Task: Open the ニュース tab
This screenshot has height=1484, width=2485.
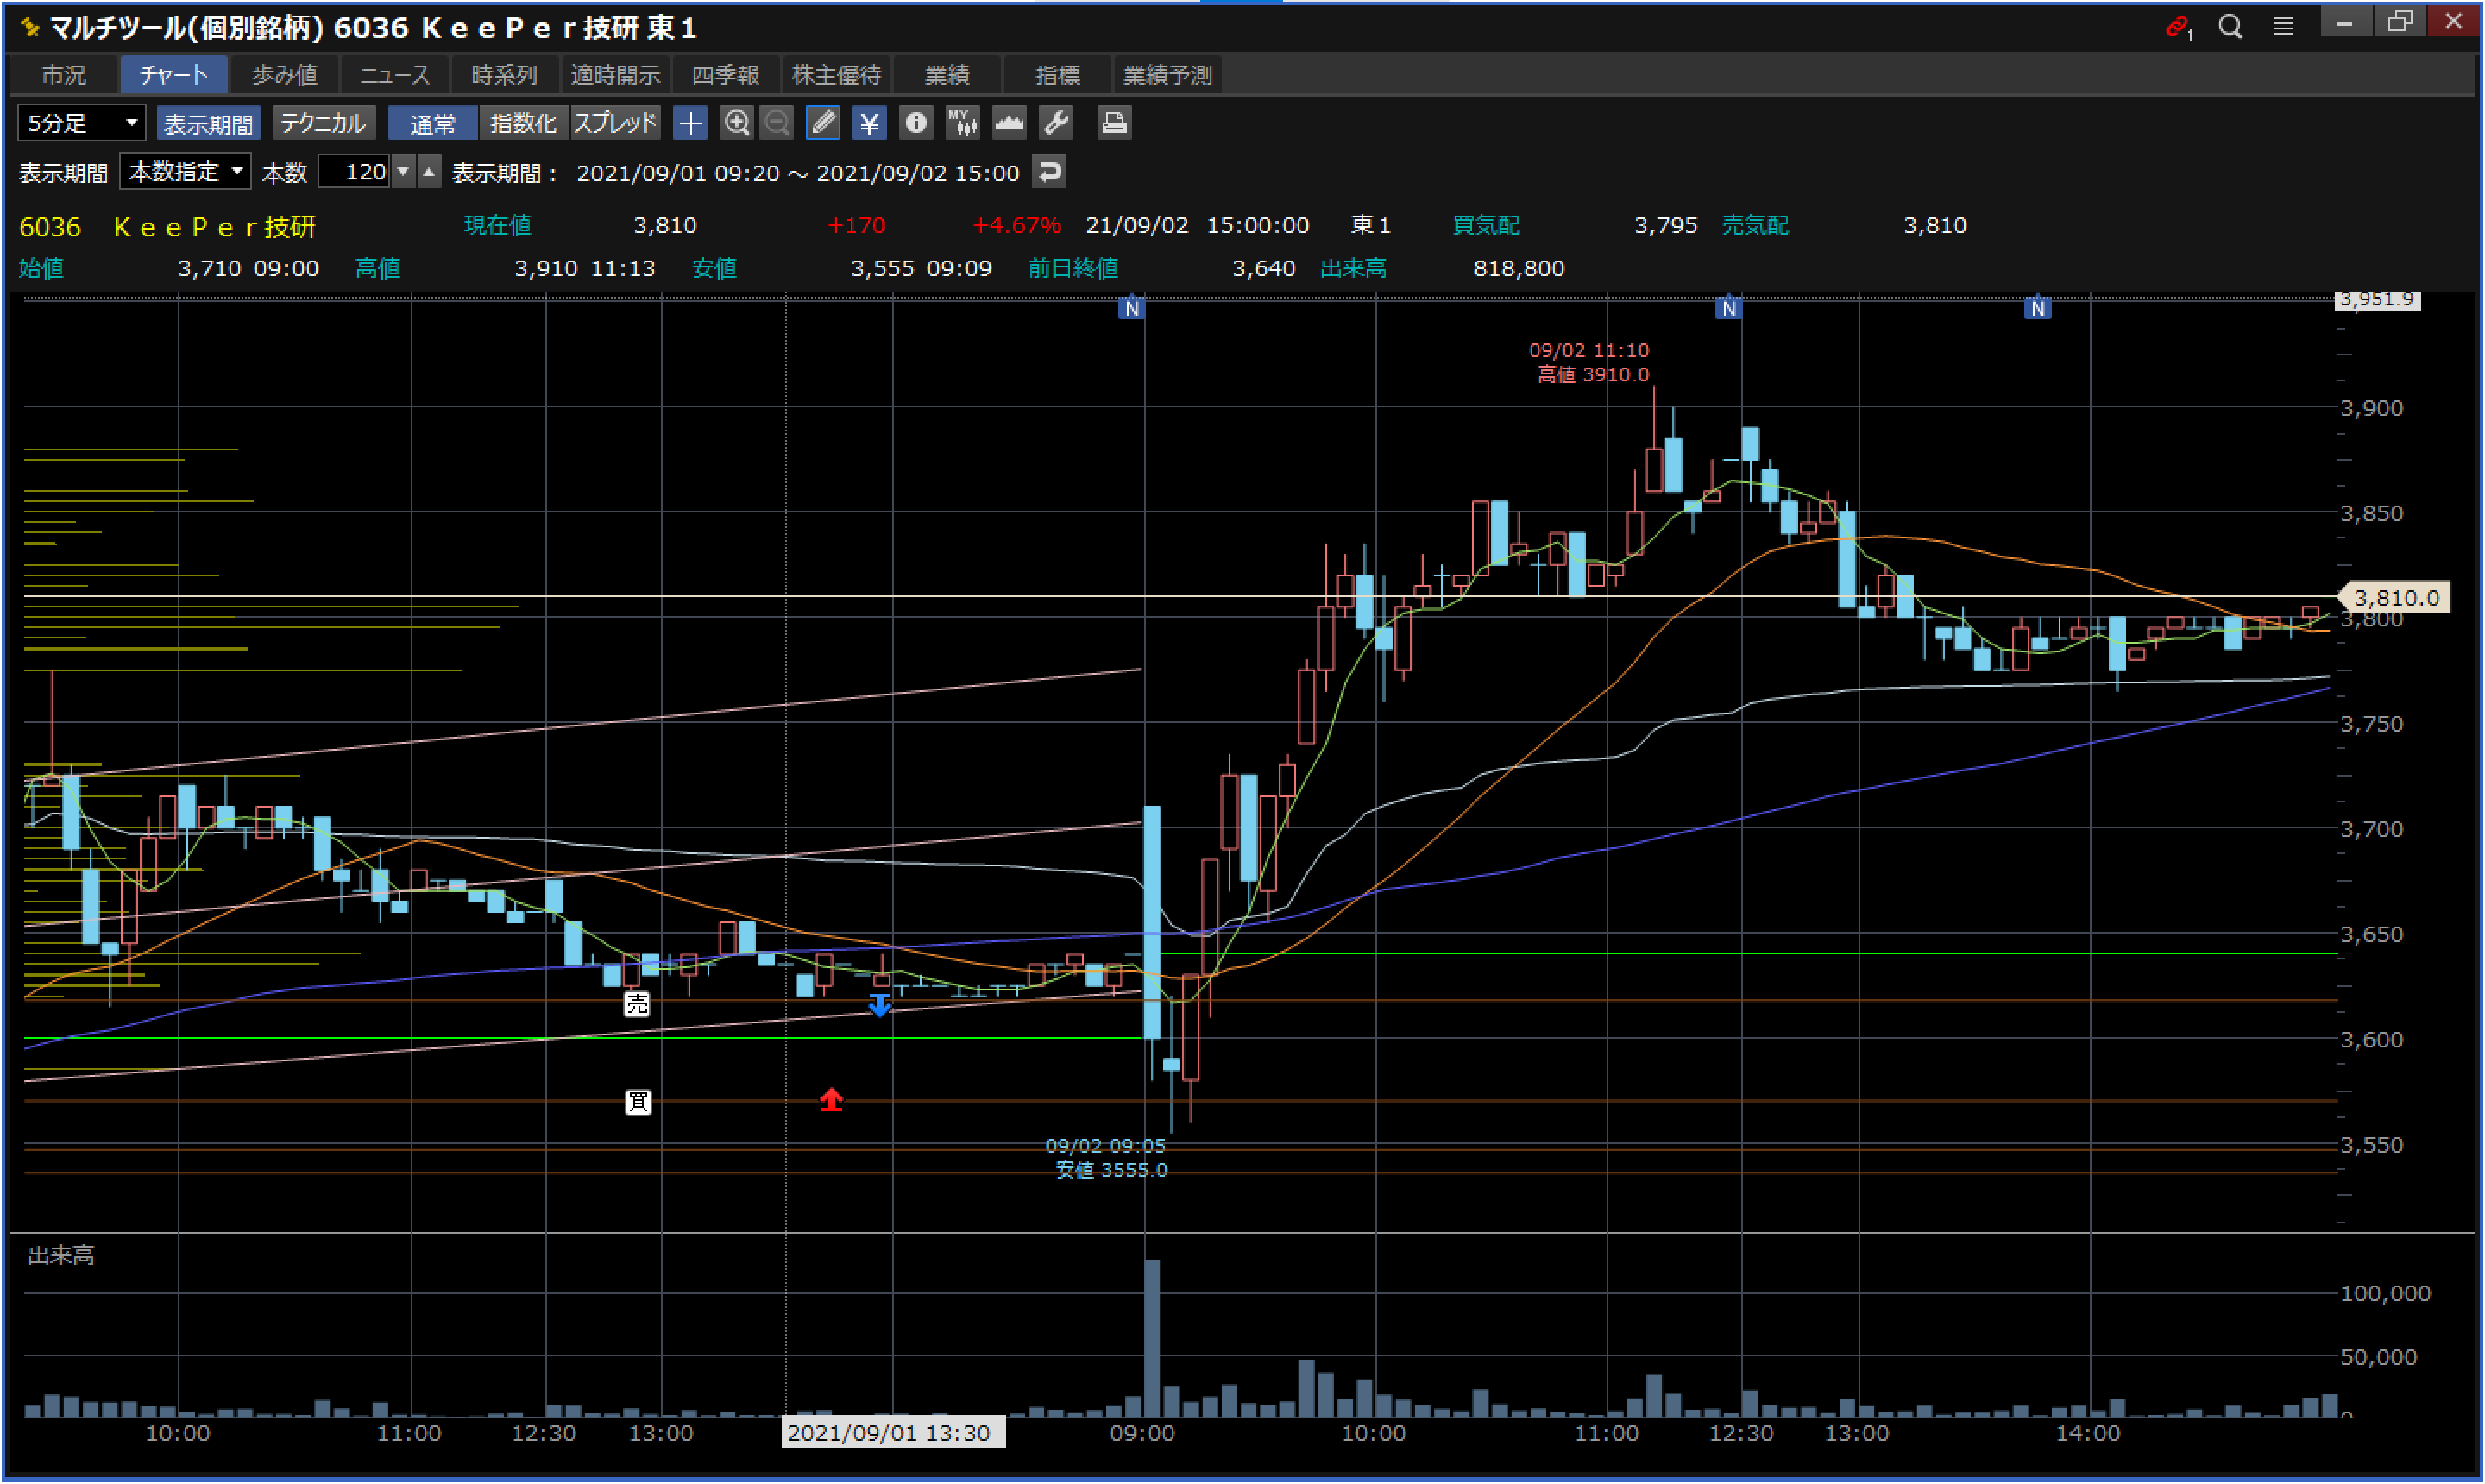Action: pyautogui.click(x=394, y=75)
